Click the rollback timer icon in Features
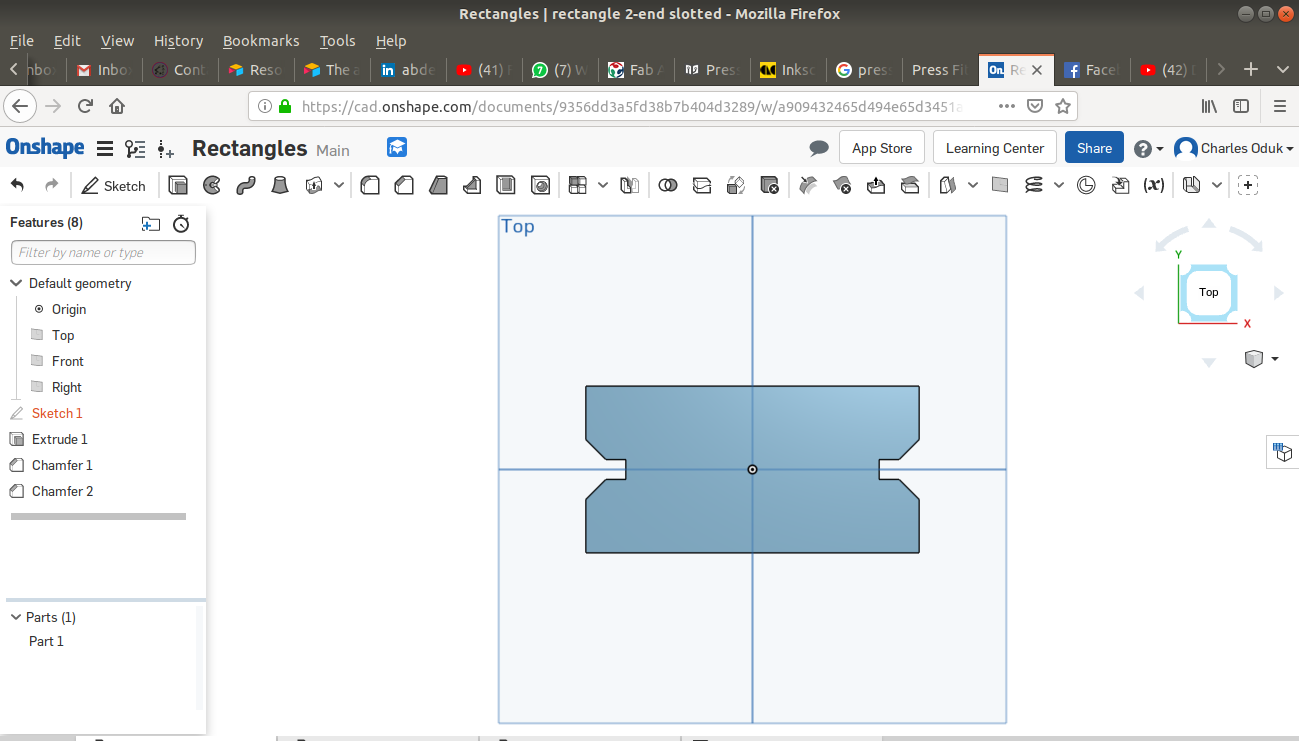The image size is (1299, 741). tap(181, 223)
